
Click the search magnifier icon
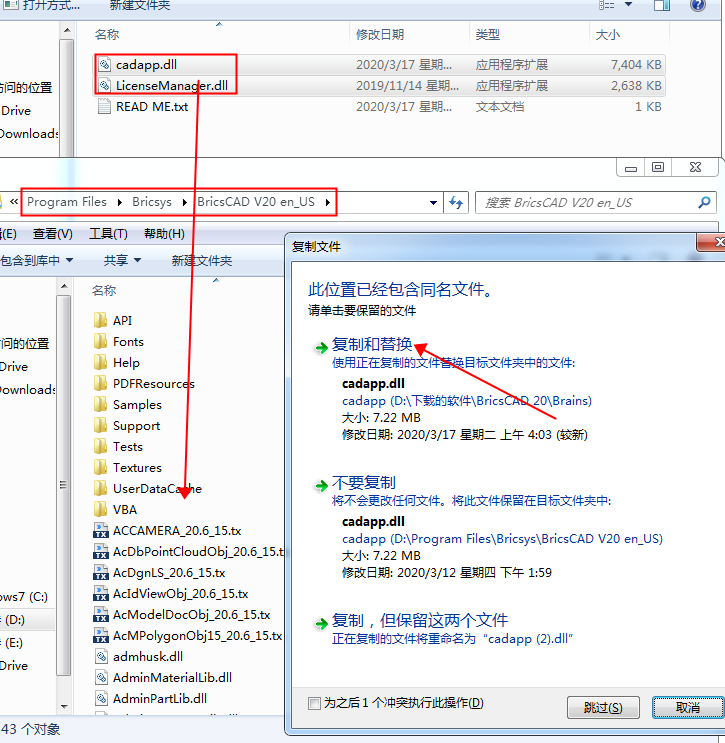[704, 202]
